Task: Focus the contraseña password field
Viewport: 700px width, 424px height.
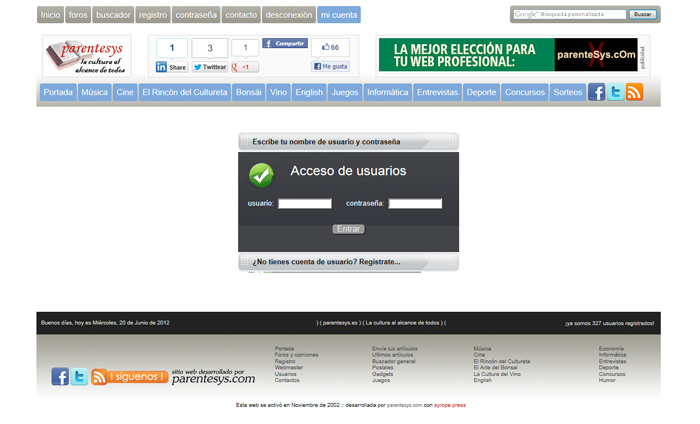Action: [x=414, y=204]
